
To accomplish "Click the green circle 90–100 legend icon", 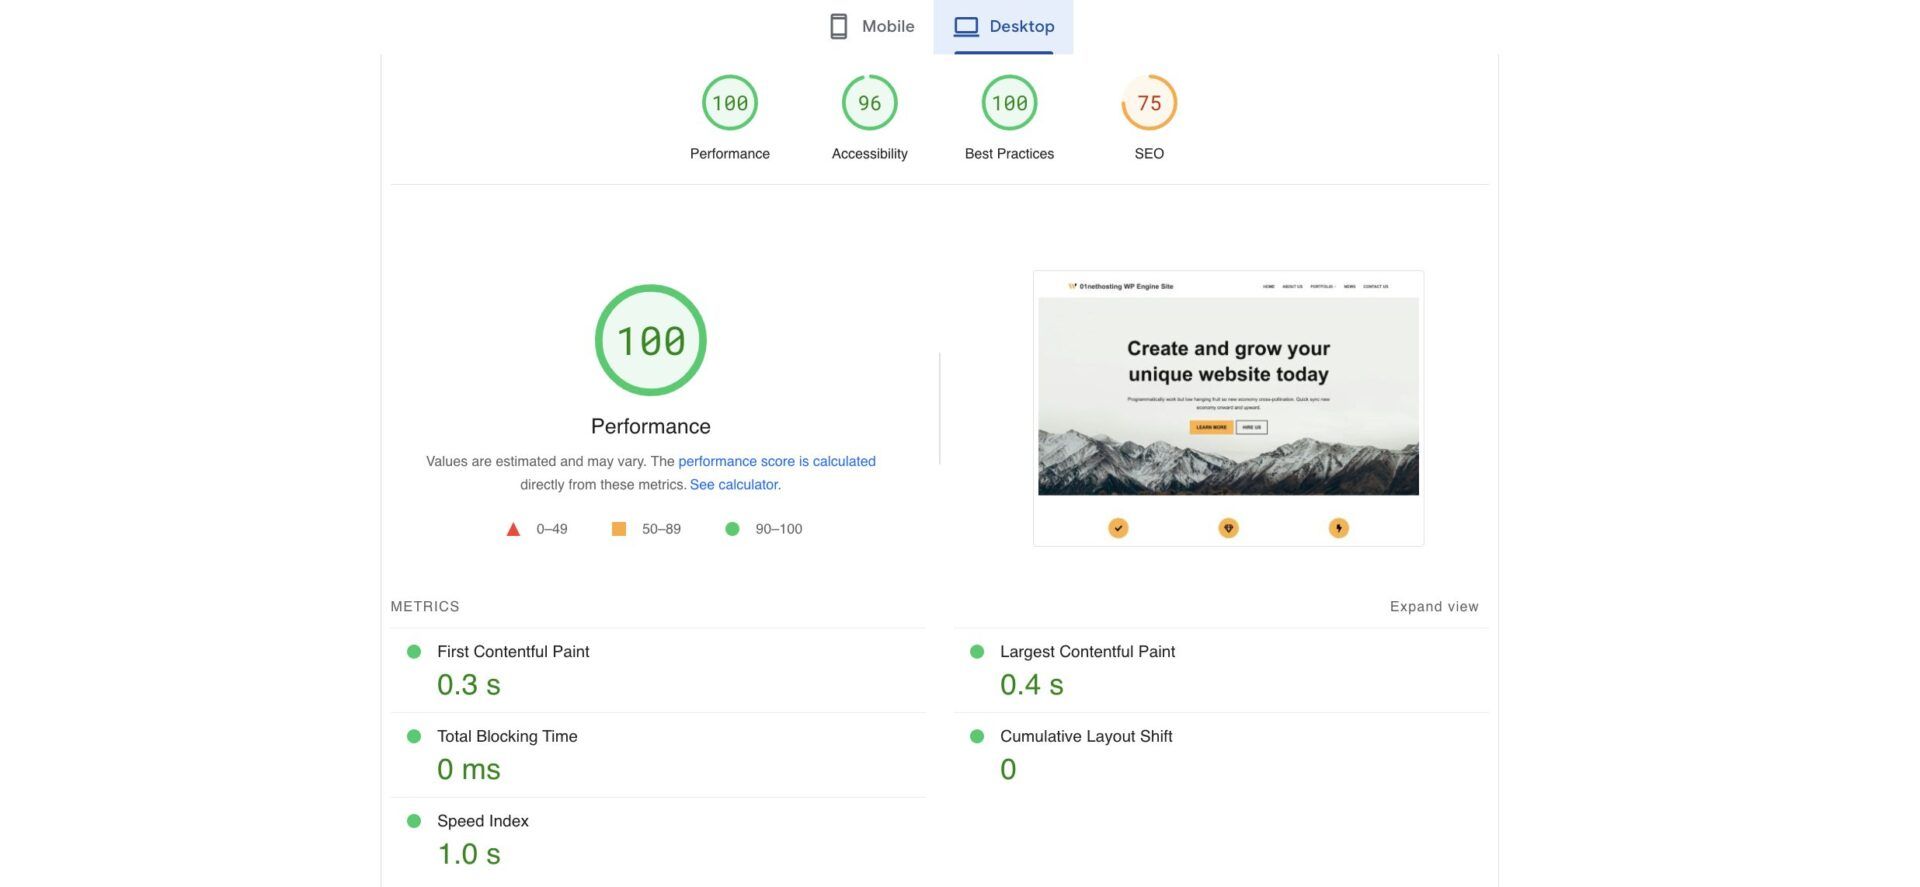I will coord(732,529).
